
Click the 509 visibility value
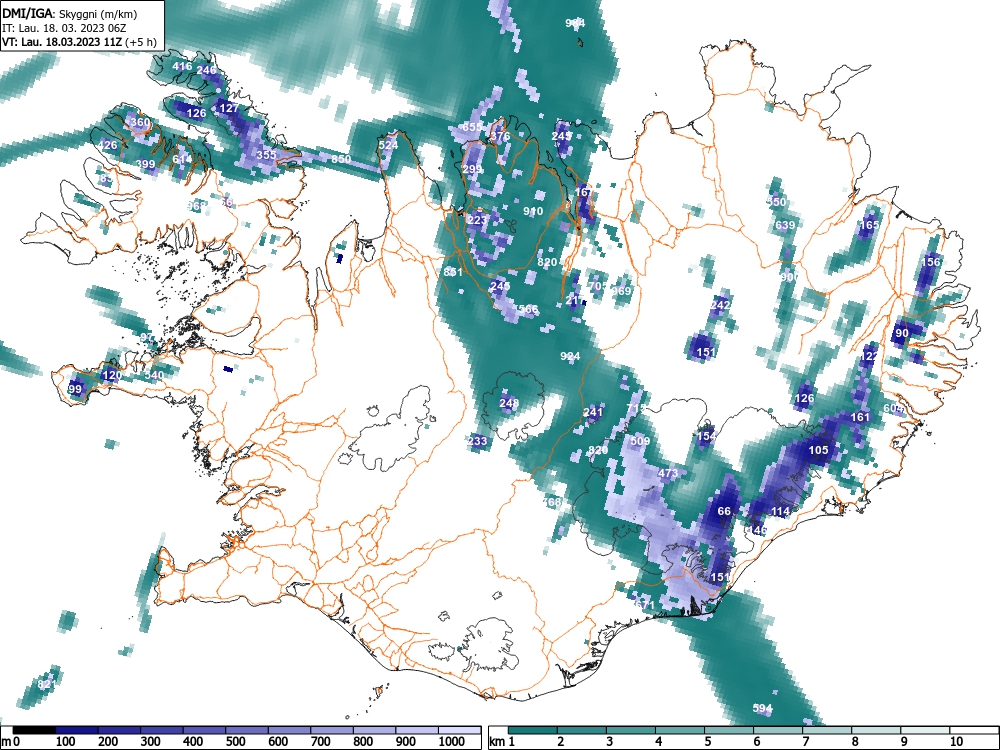click(x=640, y=441)
